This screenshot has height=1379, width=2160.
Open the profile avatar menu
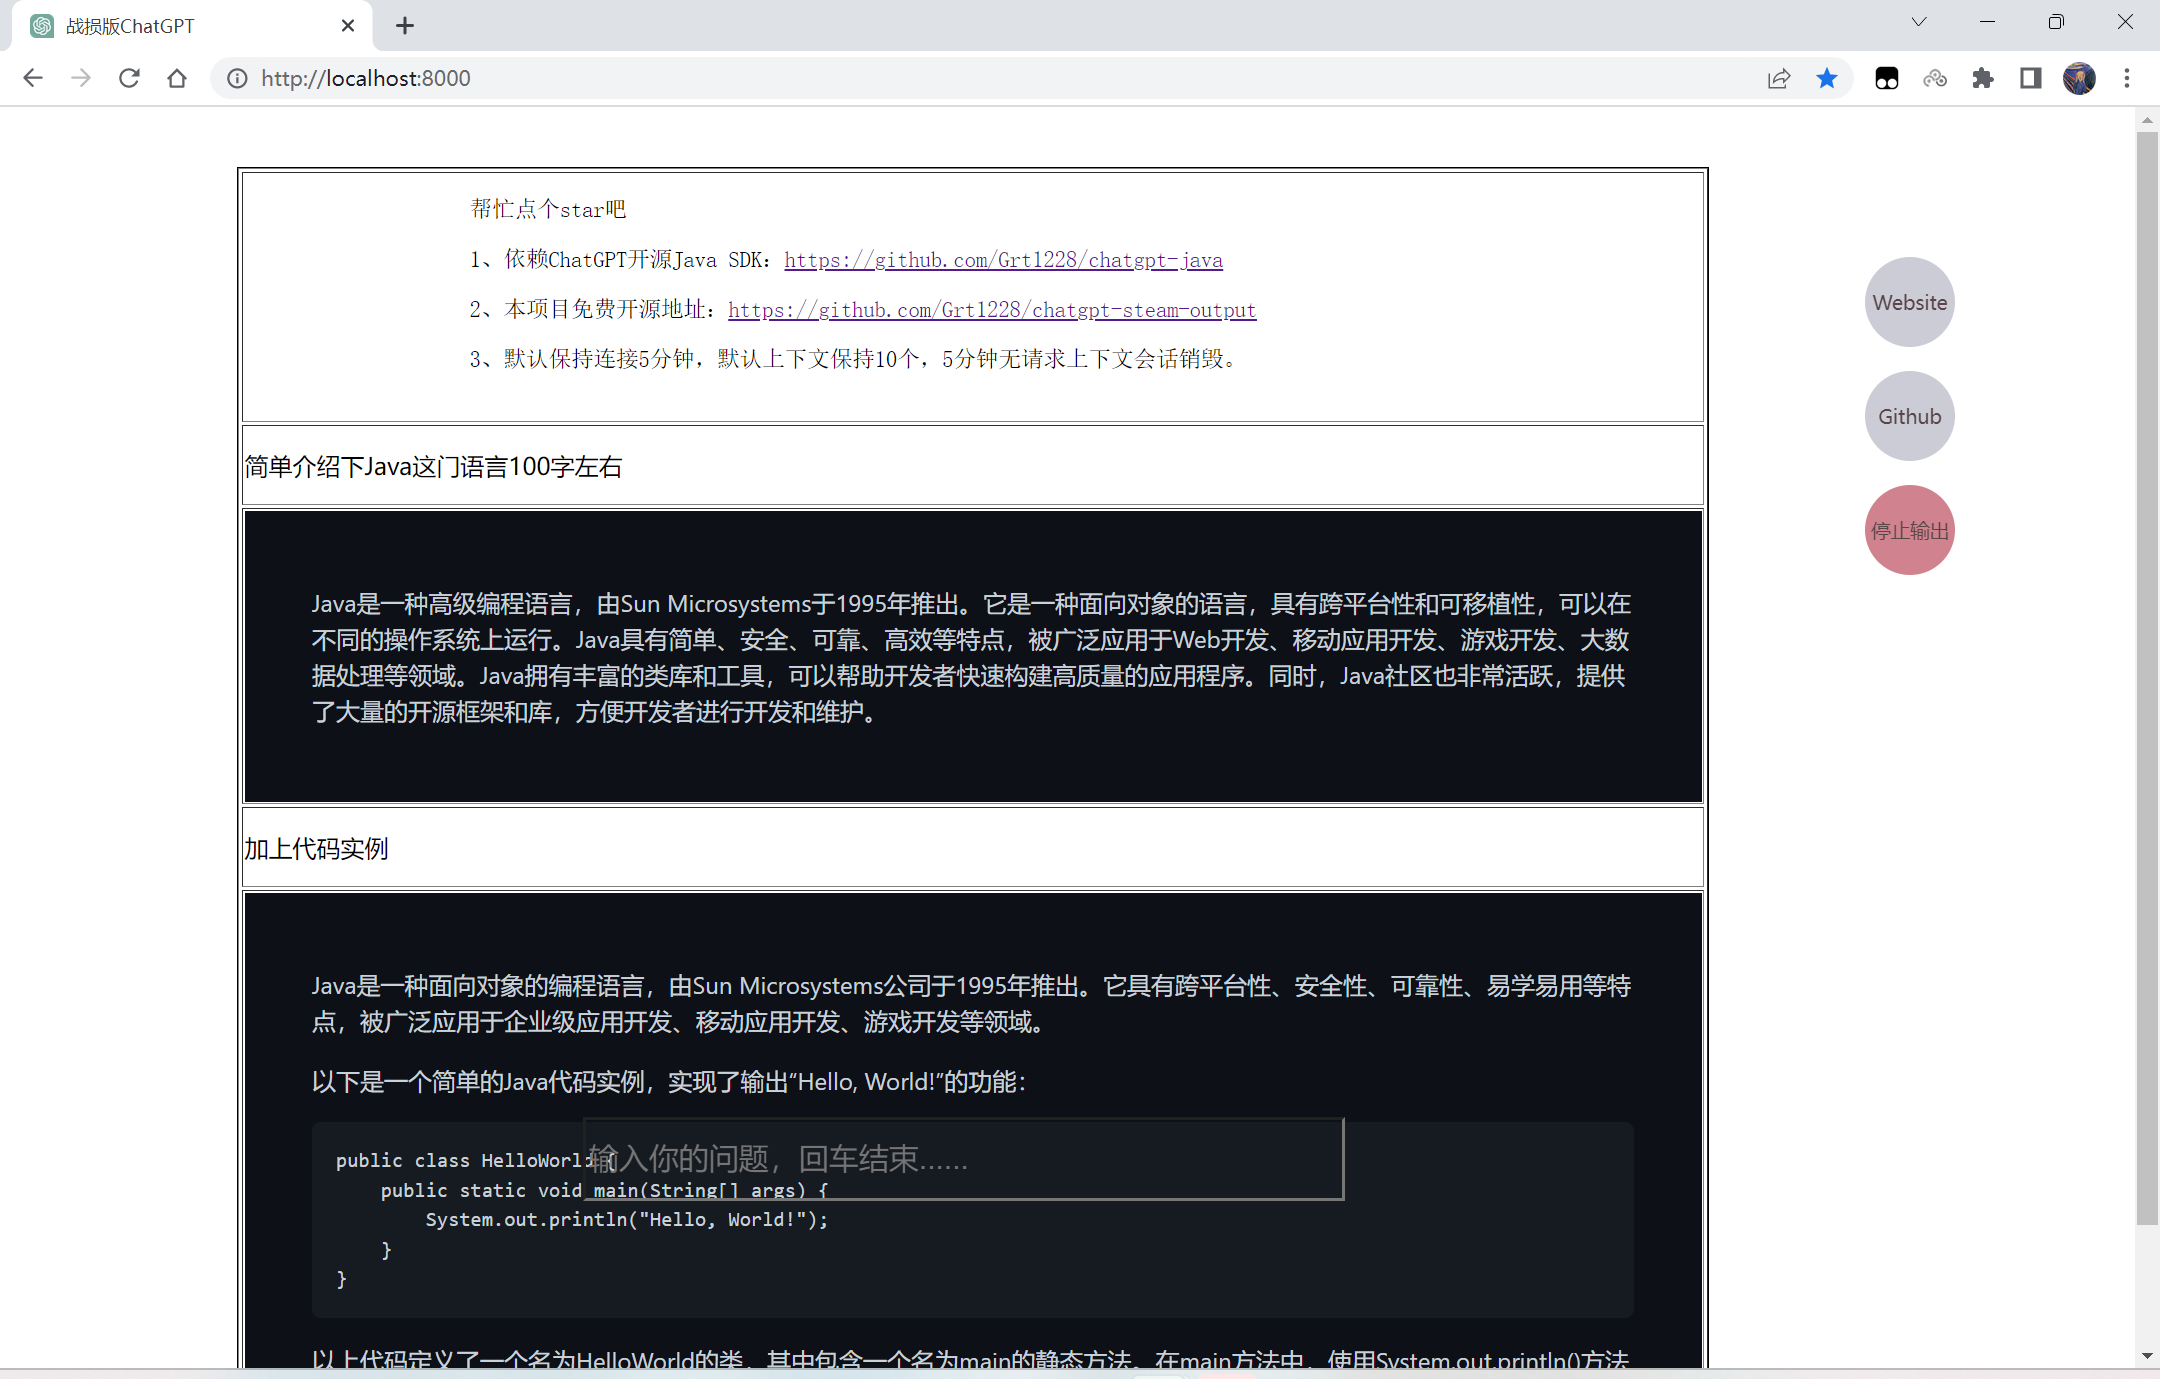click(2079, 78)
